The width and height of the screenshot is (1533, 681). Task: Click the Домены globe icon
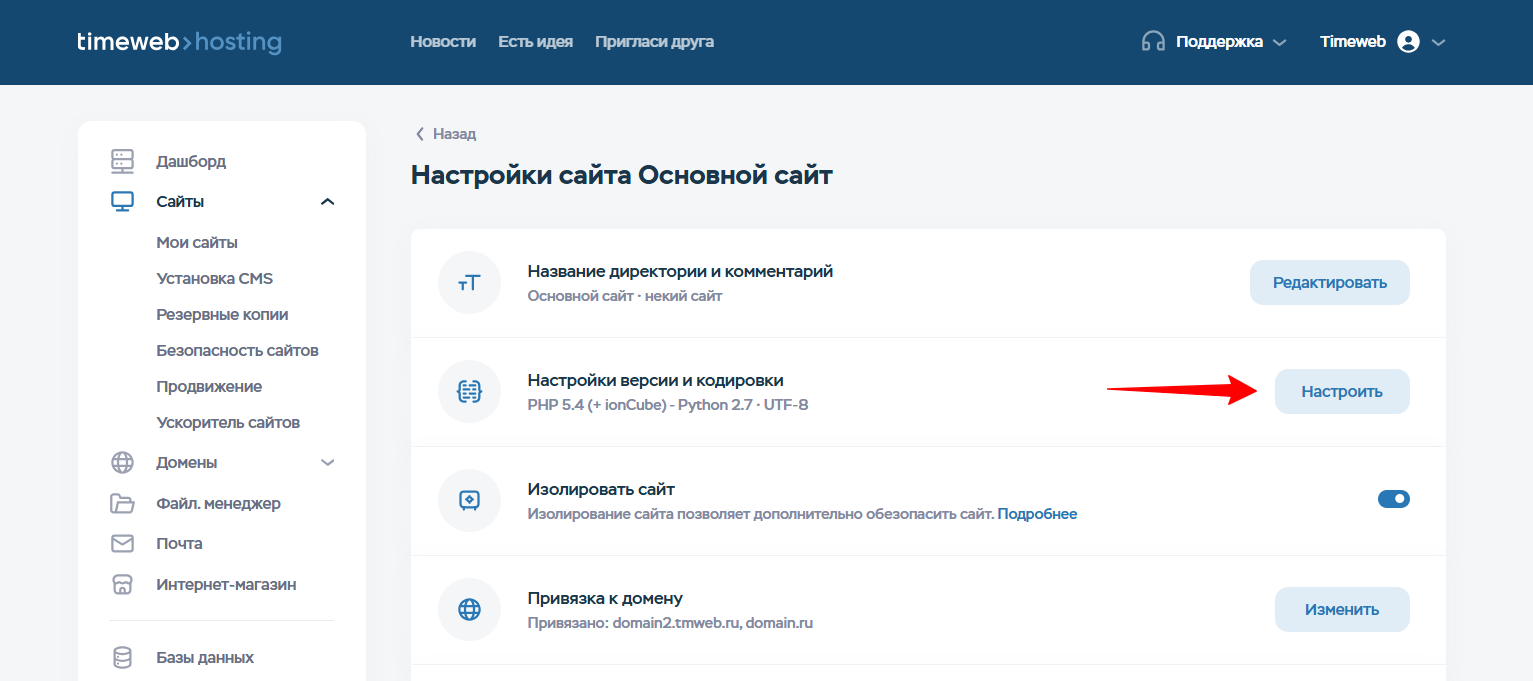122,463
